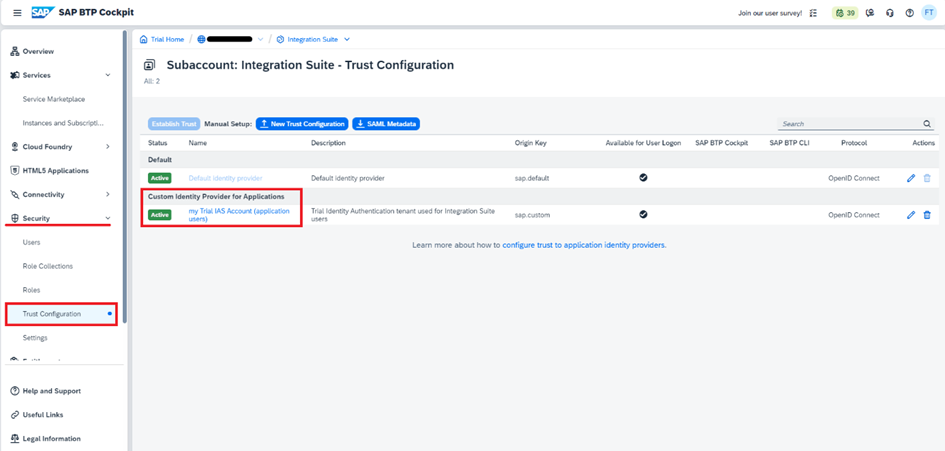Open the user survey checklist icon
945x451 pixels.
point(814,13)
